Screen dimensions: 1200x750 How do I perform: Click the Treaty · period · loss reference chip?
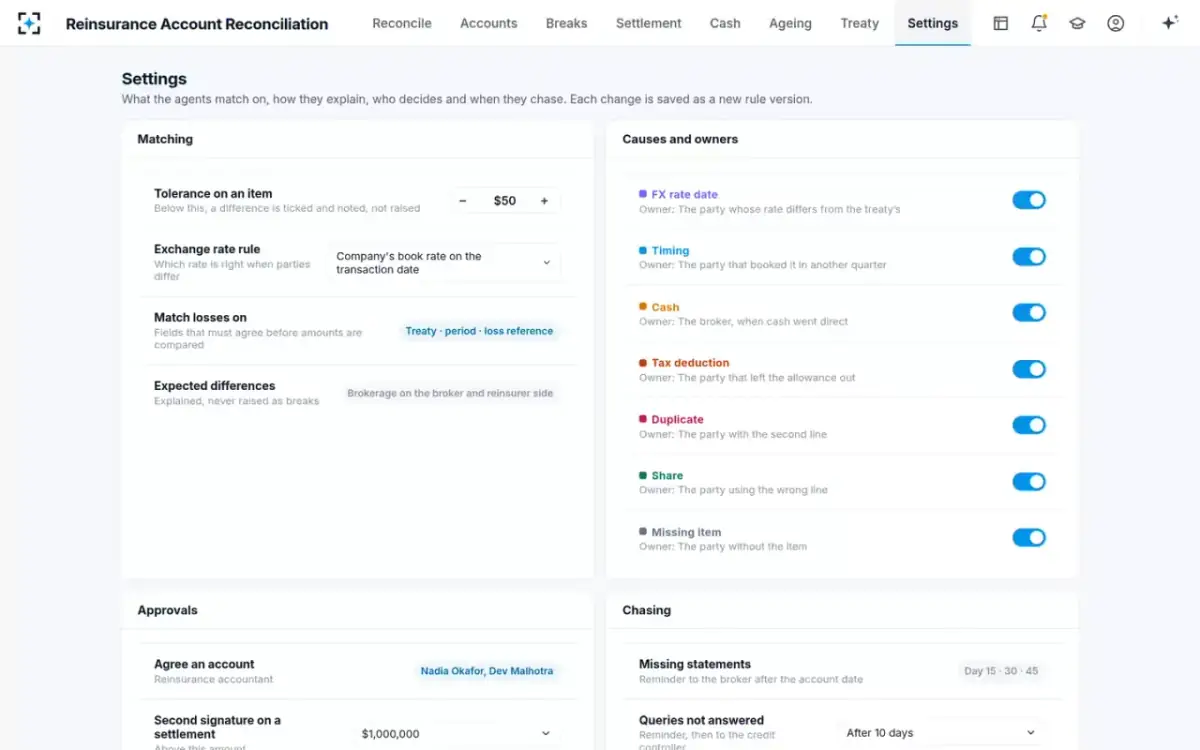coord(479,331)
